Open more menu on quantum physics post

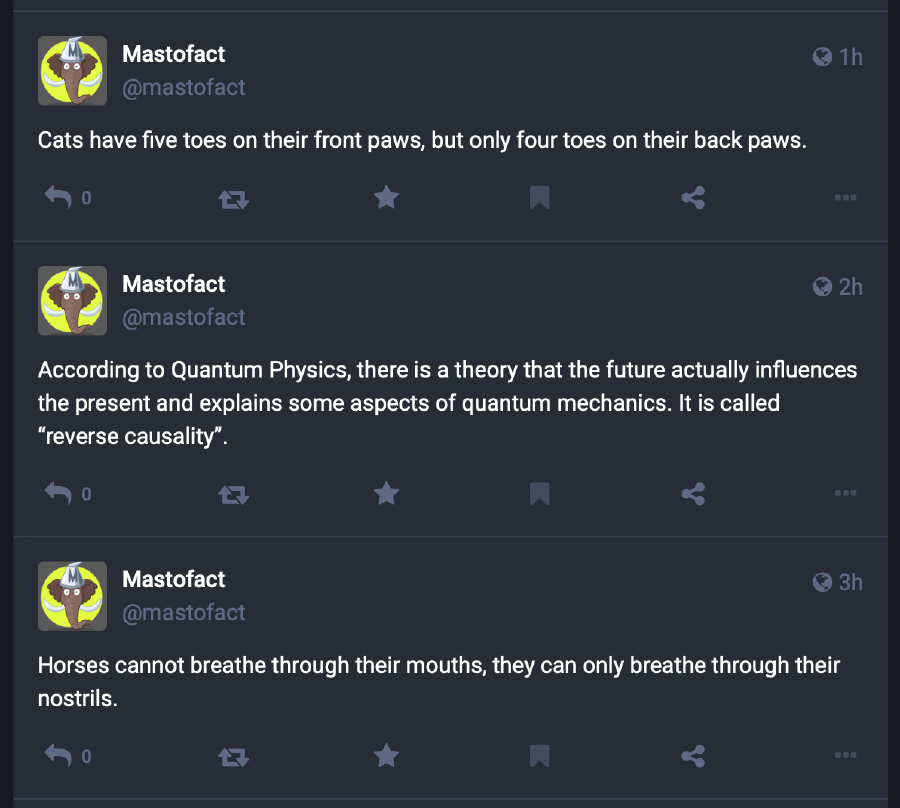pos(845,493)
